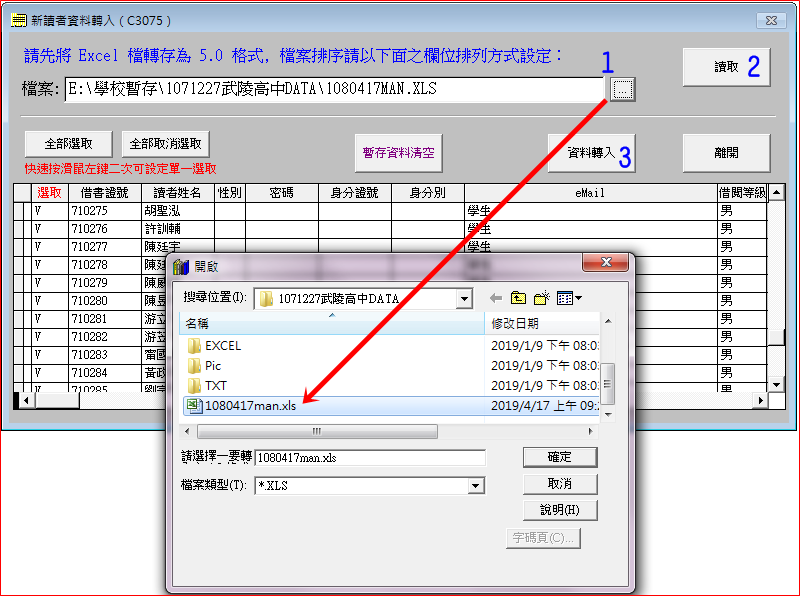The image size is (800, 596).
Task: Click the 借書證號 column header
Action: [x=105, y=193]
